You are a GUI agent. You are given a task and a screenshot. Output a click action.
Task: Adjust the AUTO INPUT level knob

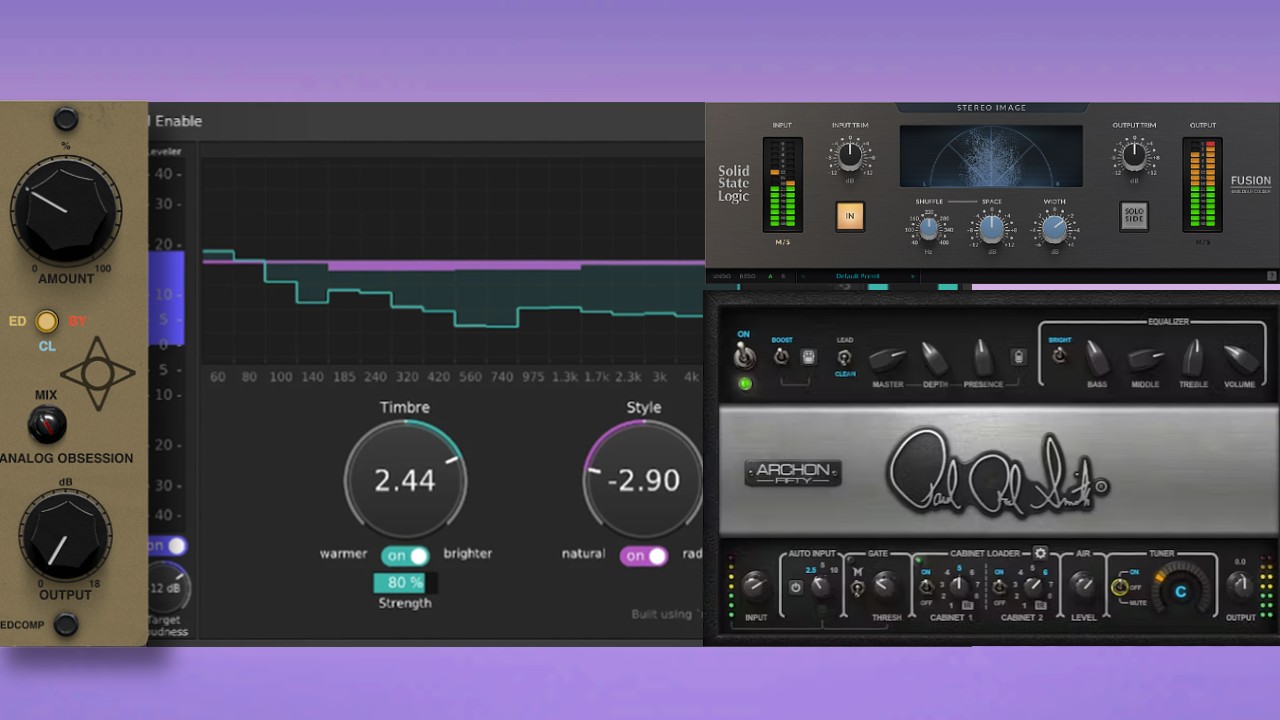(822, 587)
